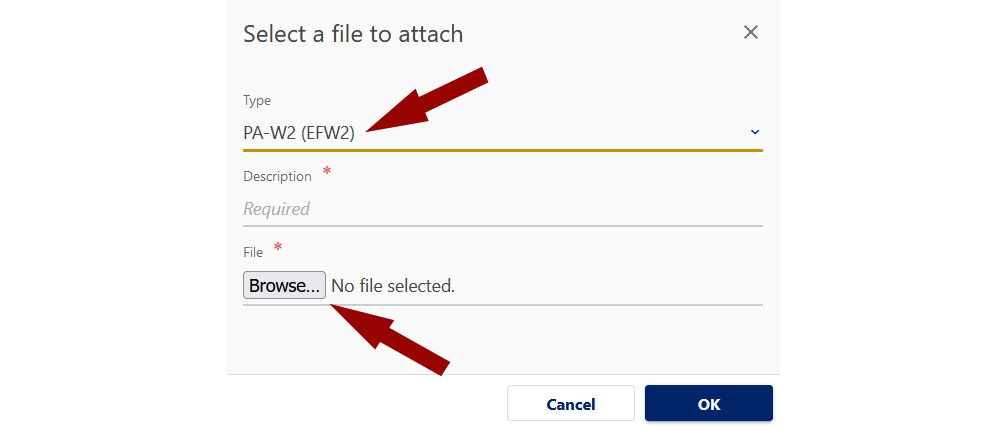Click the File field label
Screen dimensions: 1008x429
click(253, 252)
